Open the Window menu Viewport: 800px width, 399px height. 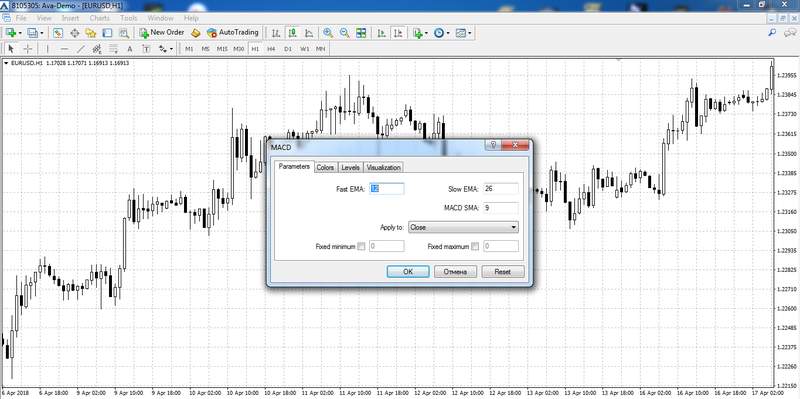point(160,18)
